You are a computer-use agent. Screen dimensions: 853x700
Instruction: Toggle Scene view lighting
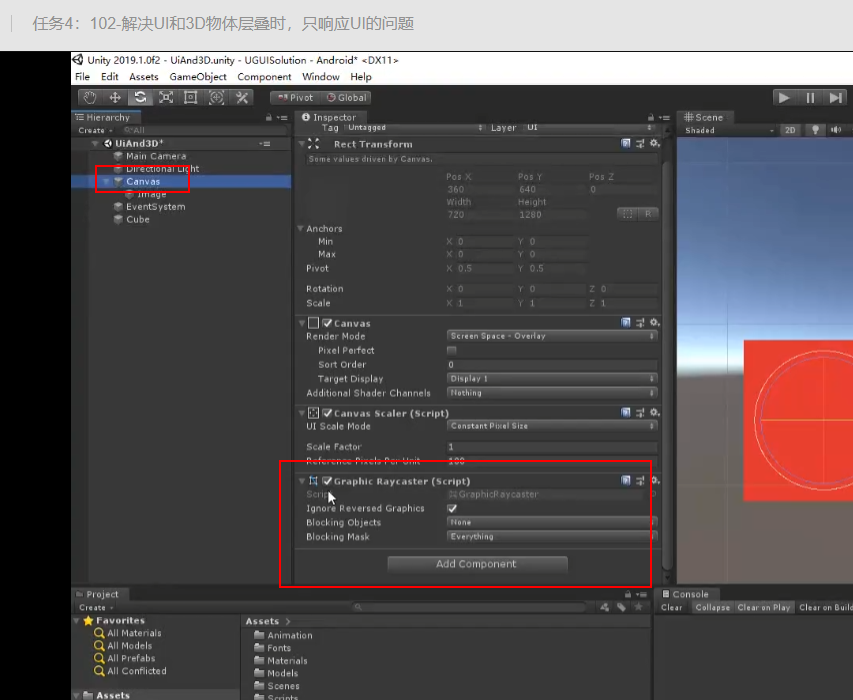(x=815, y=130)
